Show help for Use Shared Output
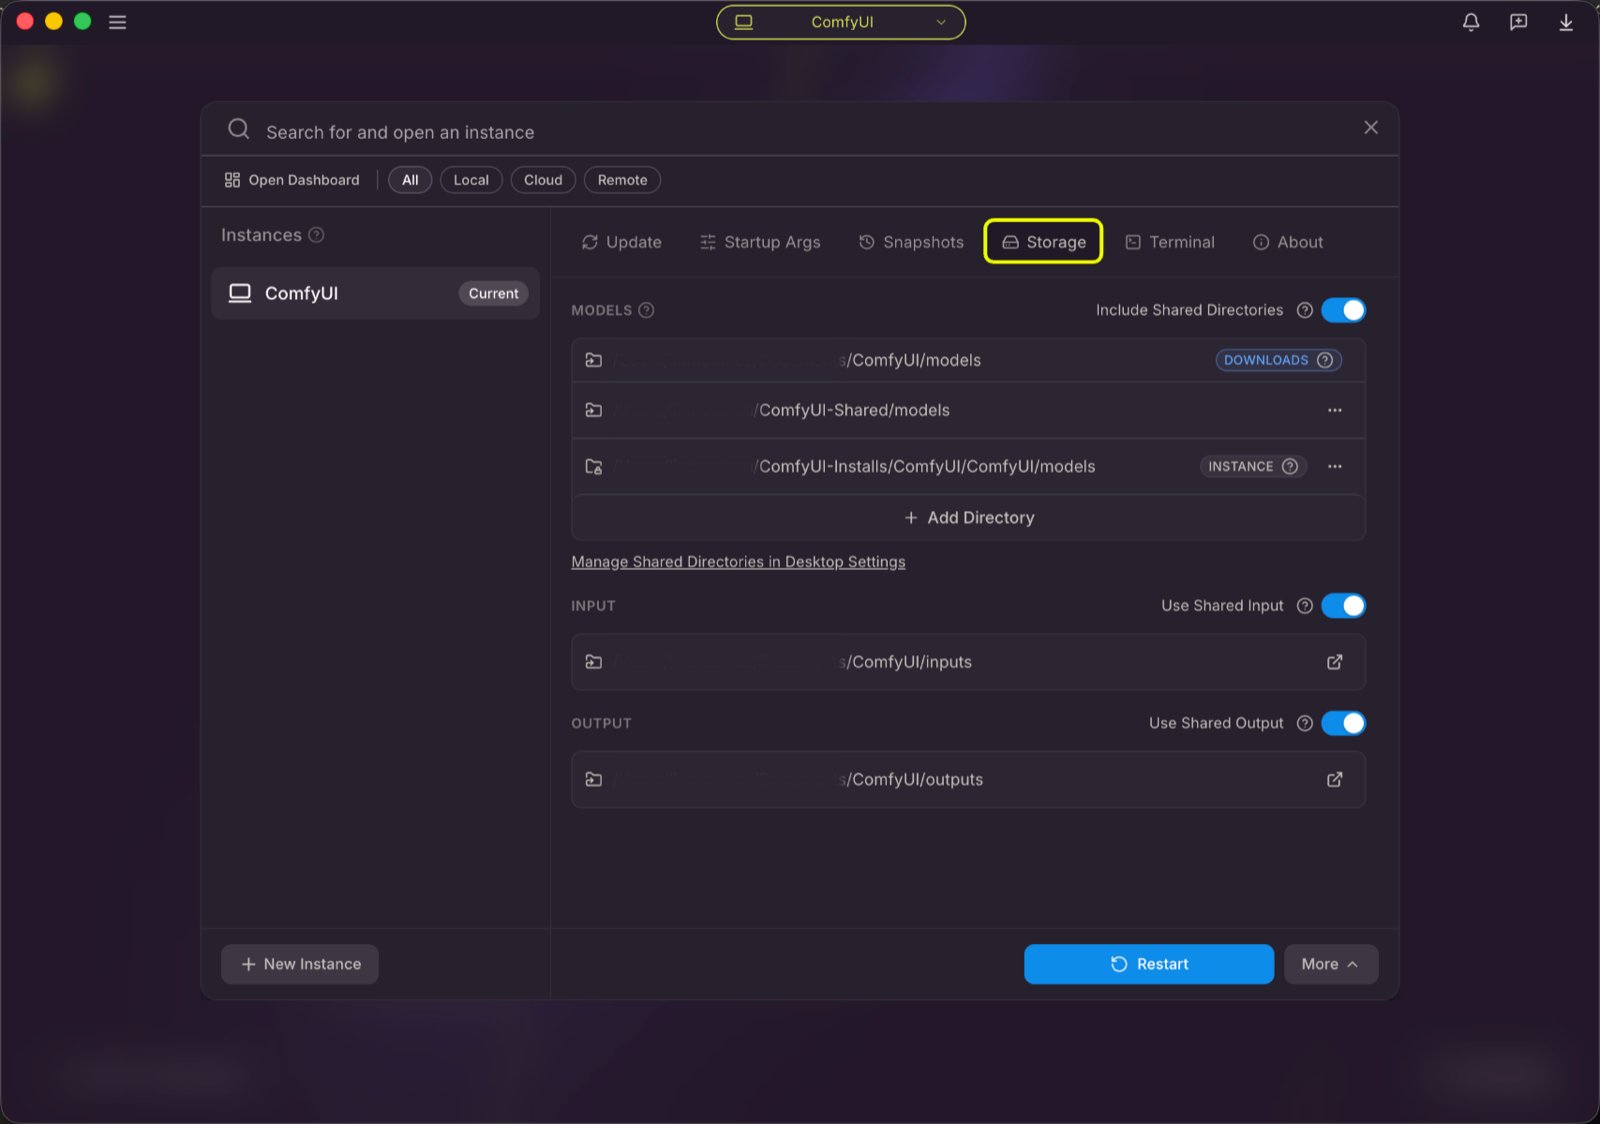 tap(1304, 723)
